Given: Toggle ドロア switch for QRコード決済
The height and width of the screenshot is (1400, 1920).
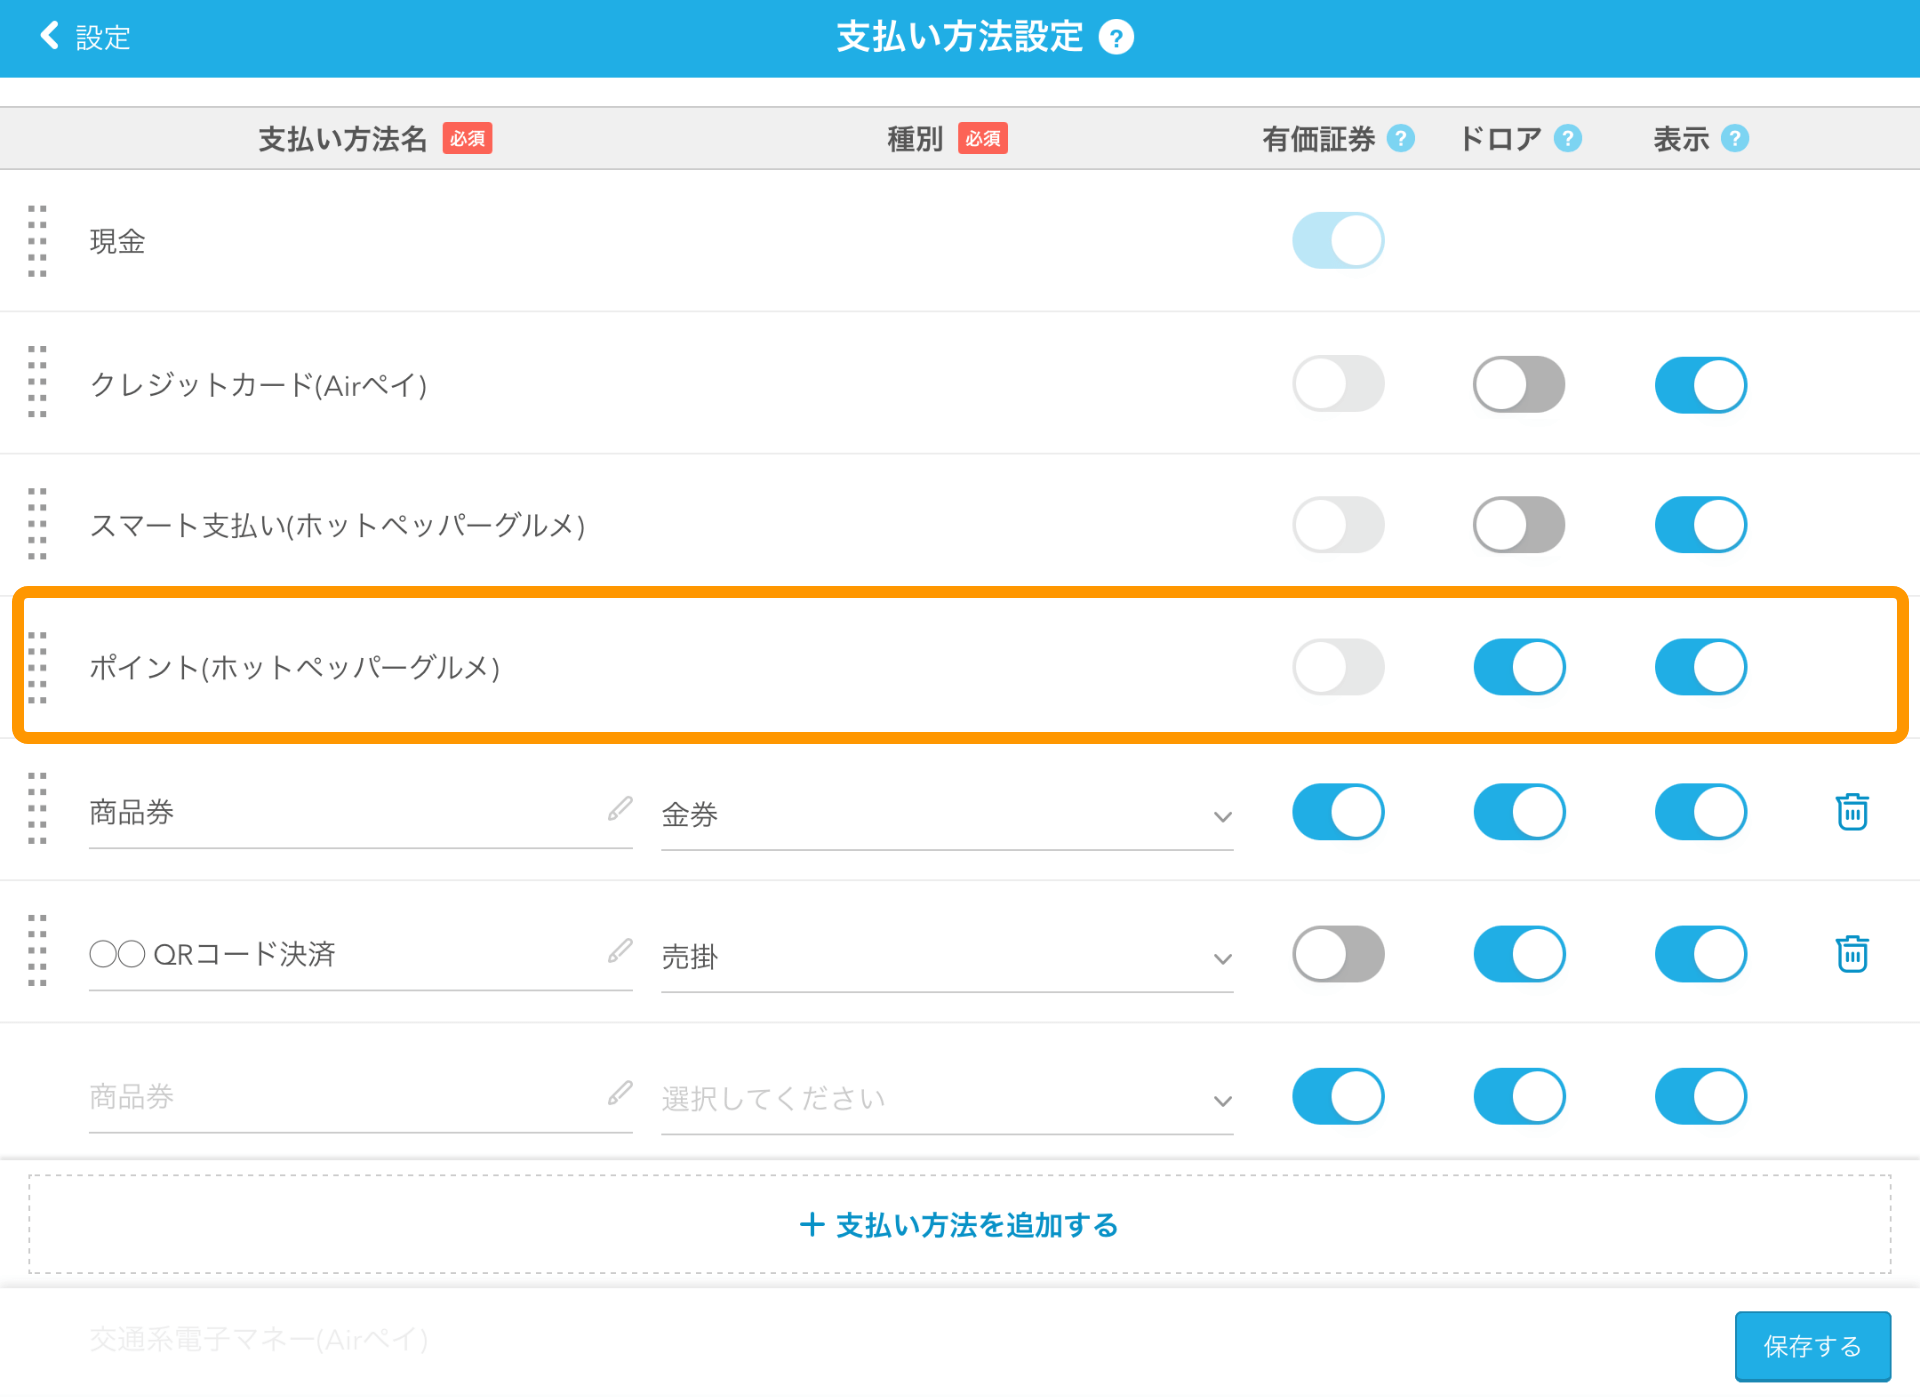Looking at the screenshot, I should click(x=1519, y=954).
